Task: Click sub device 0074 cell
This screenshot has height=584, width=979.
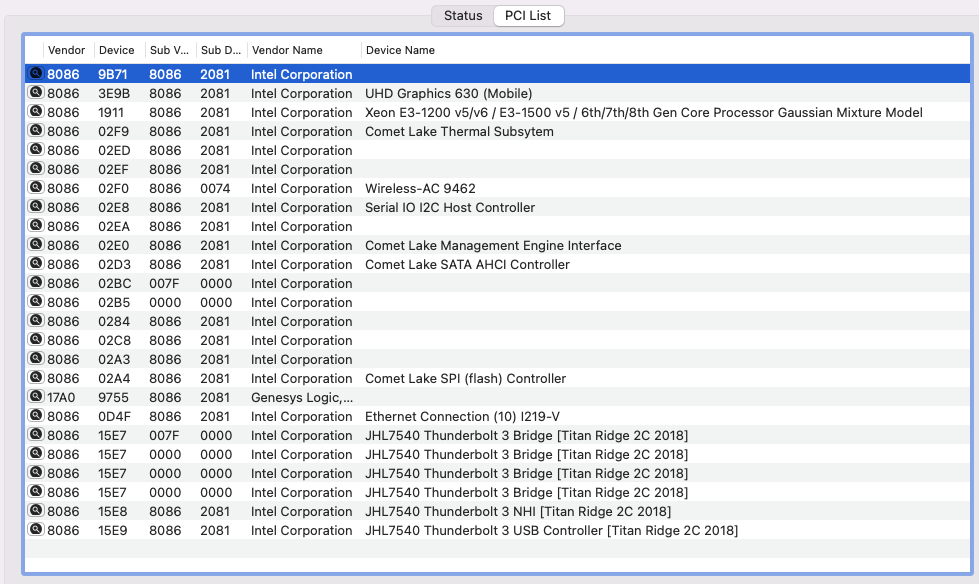Action: pos(215,189)
